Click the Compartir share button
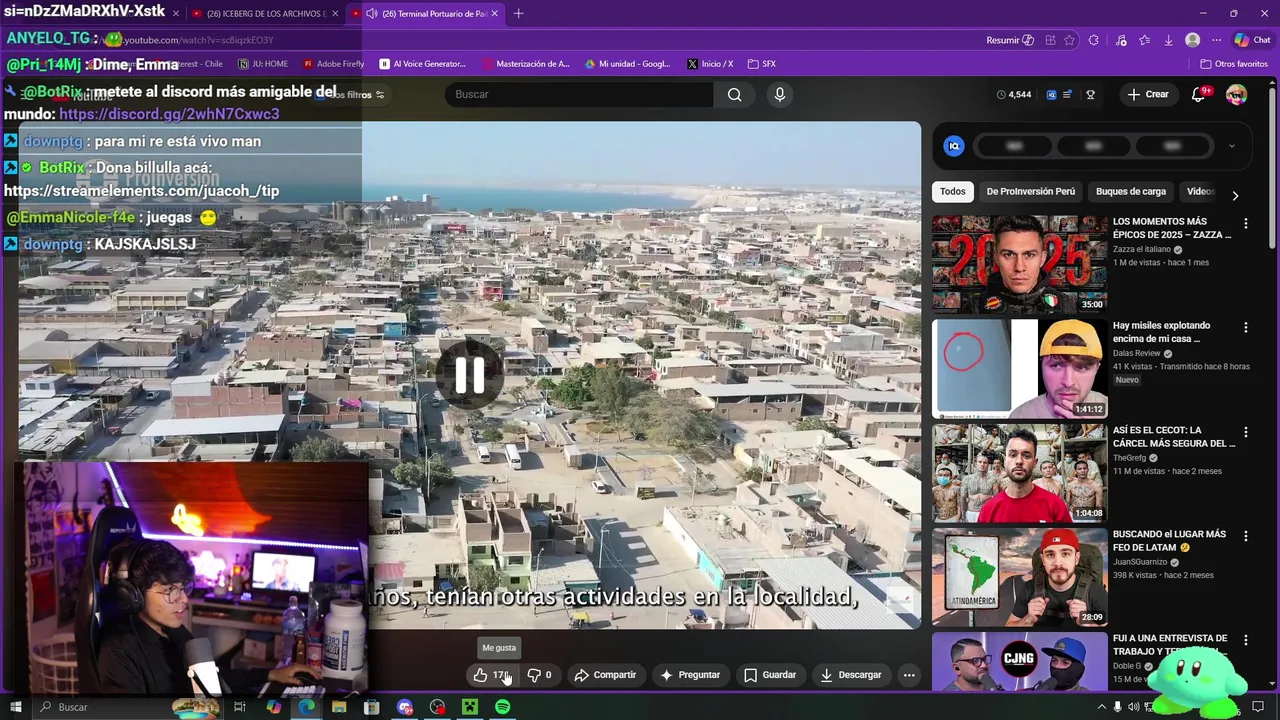 point(605,675)
